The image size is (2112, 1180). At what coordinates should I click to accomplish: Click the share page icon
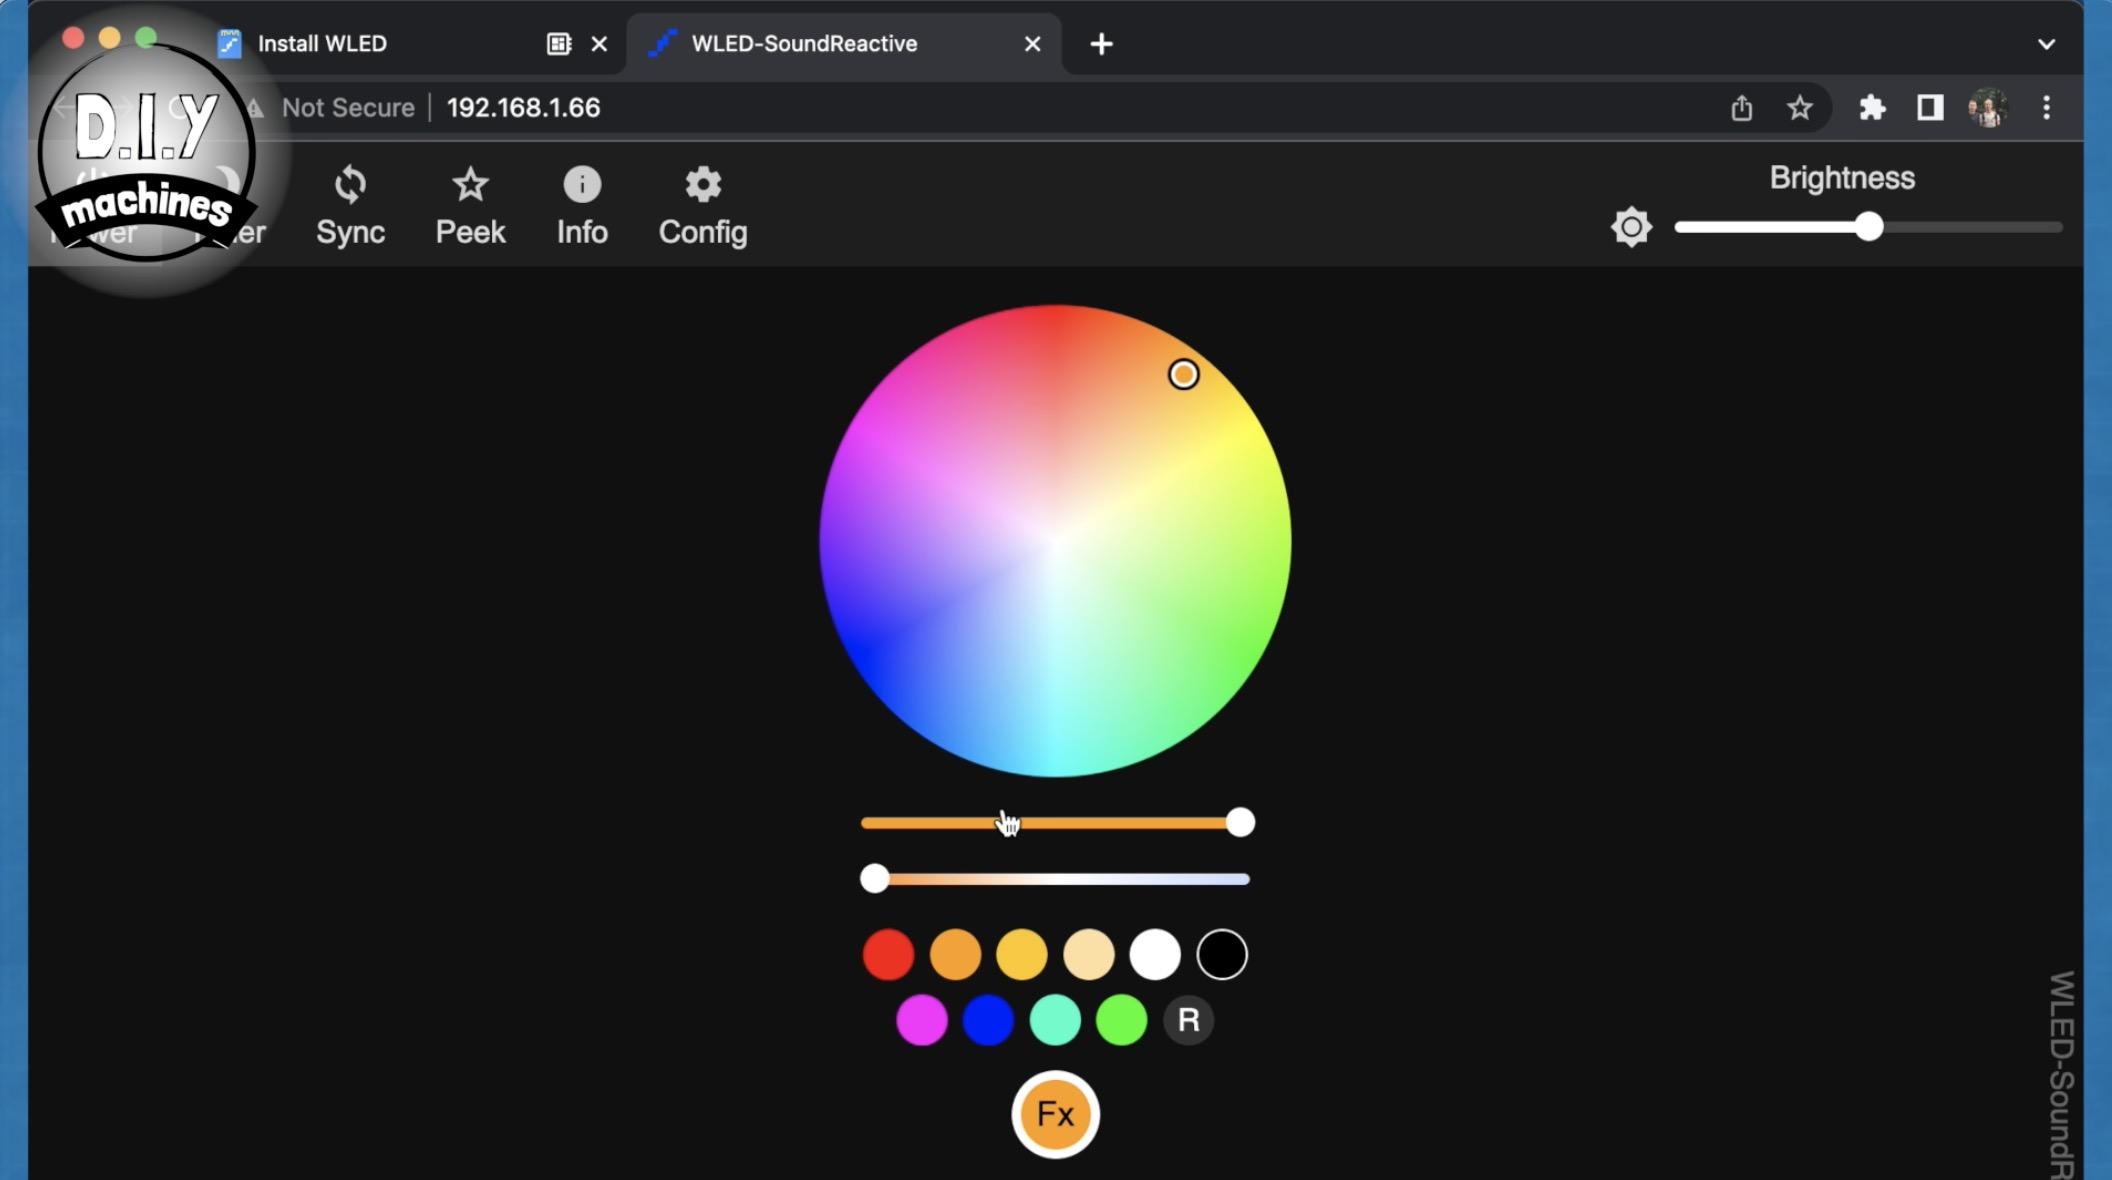click(x=1741, y=108)
